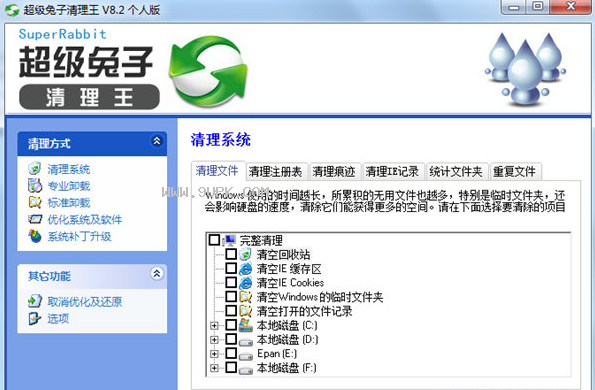Expand the 本地磁盘 (F:) tree node
This screenshot has height=390, width=595.
pos(214,368)
